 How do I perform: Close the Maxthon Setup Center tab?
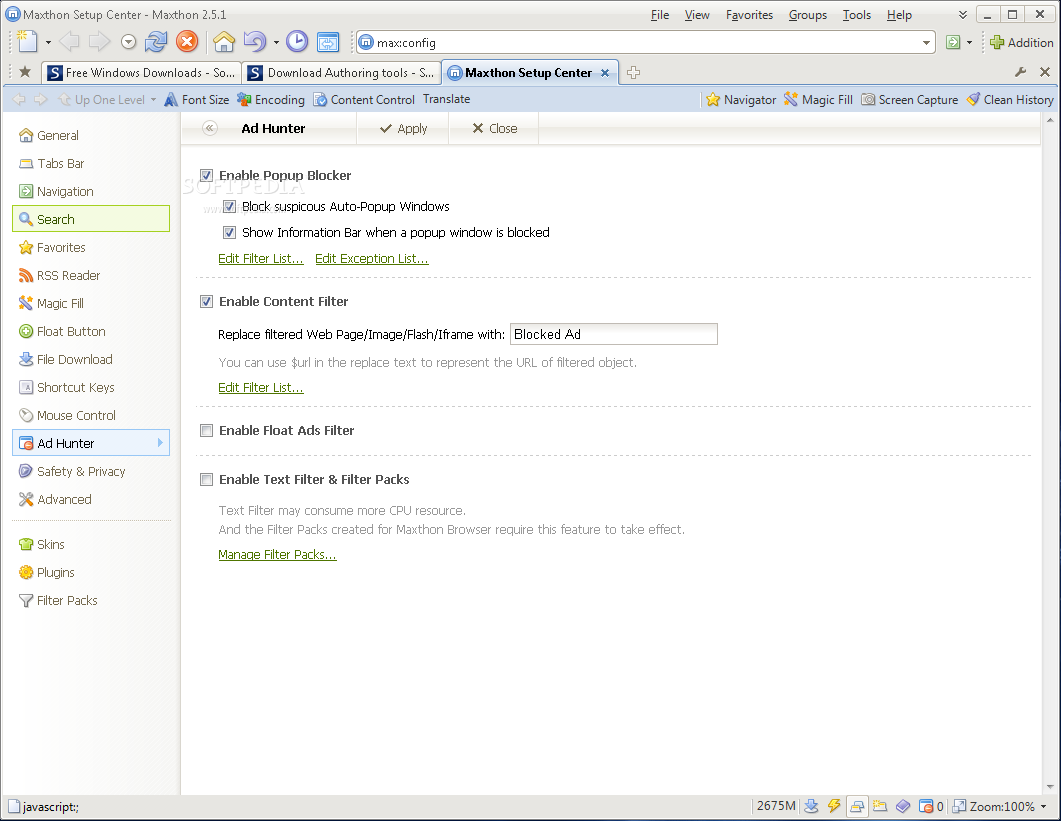(605, 73)
